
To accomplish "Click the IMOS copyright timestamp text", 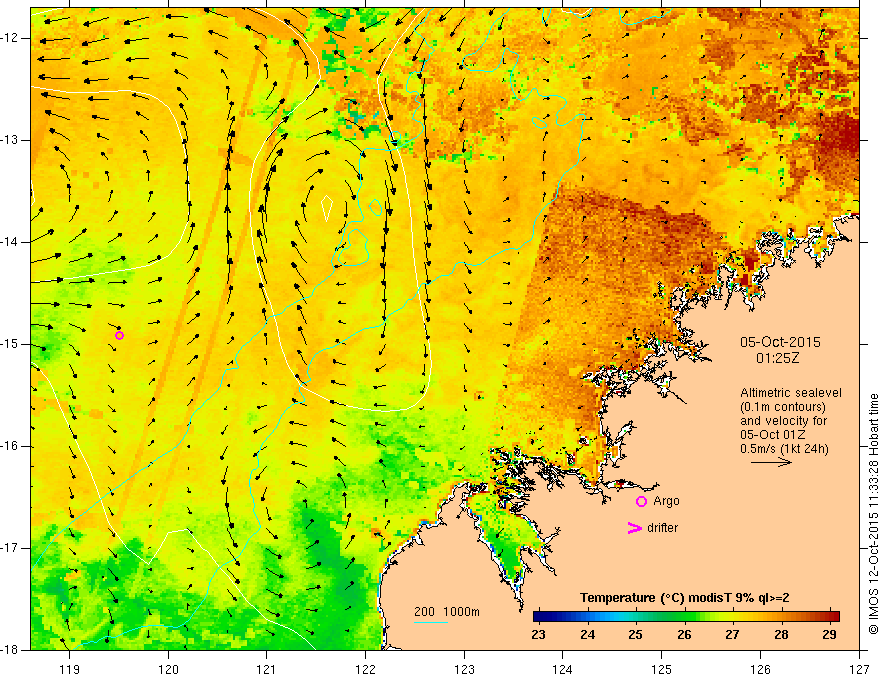I will pos(873,513).
